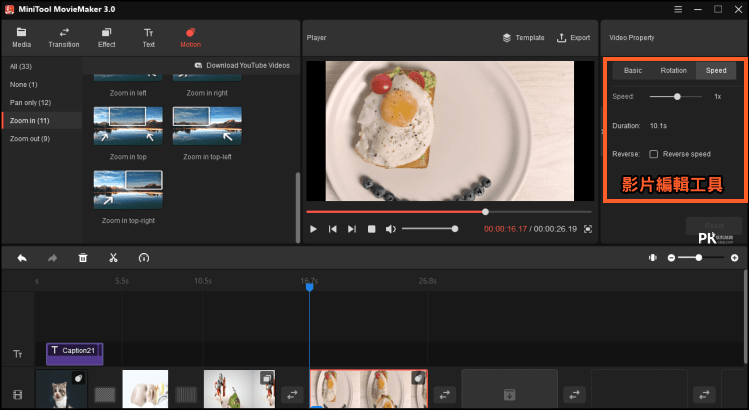
Task: Zoom timeline to fit icon
Action: point(653,258)
